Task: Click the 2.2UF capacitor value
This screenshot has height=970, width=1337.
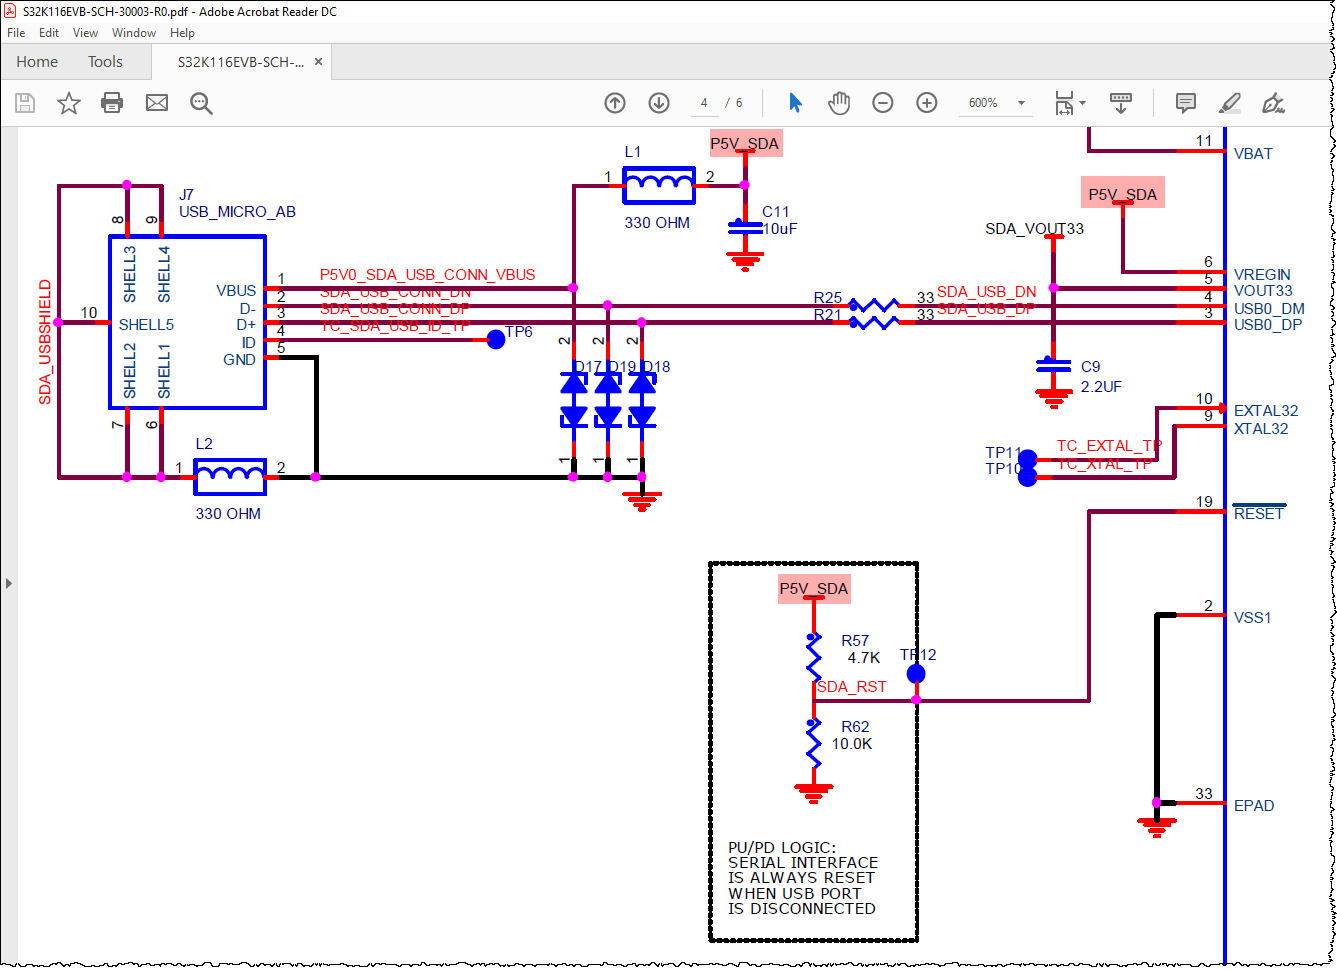Action: tap(1101, 387)
